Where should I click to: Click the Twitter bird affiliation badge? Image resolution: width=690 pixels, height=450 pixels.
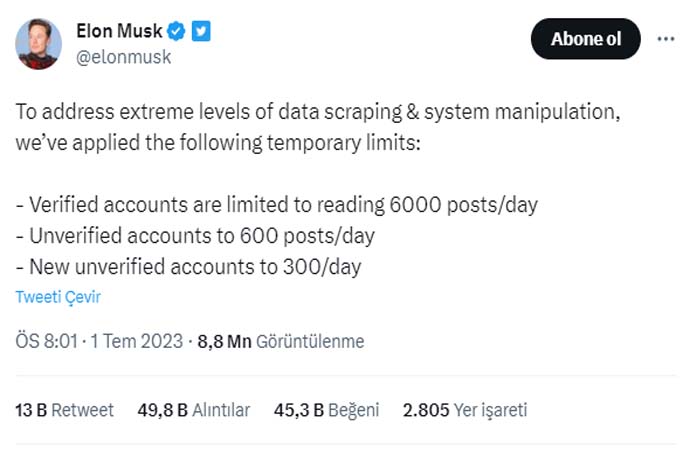(x=201, y=31)
